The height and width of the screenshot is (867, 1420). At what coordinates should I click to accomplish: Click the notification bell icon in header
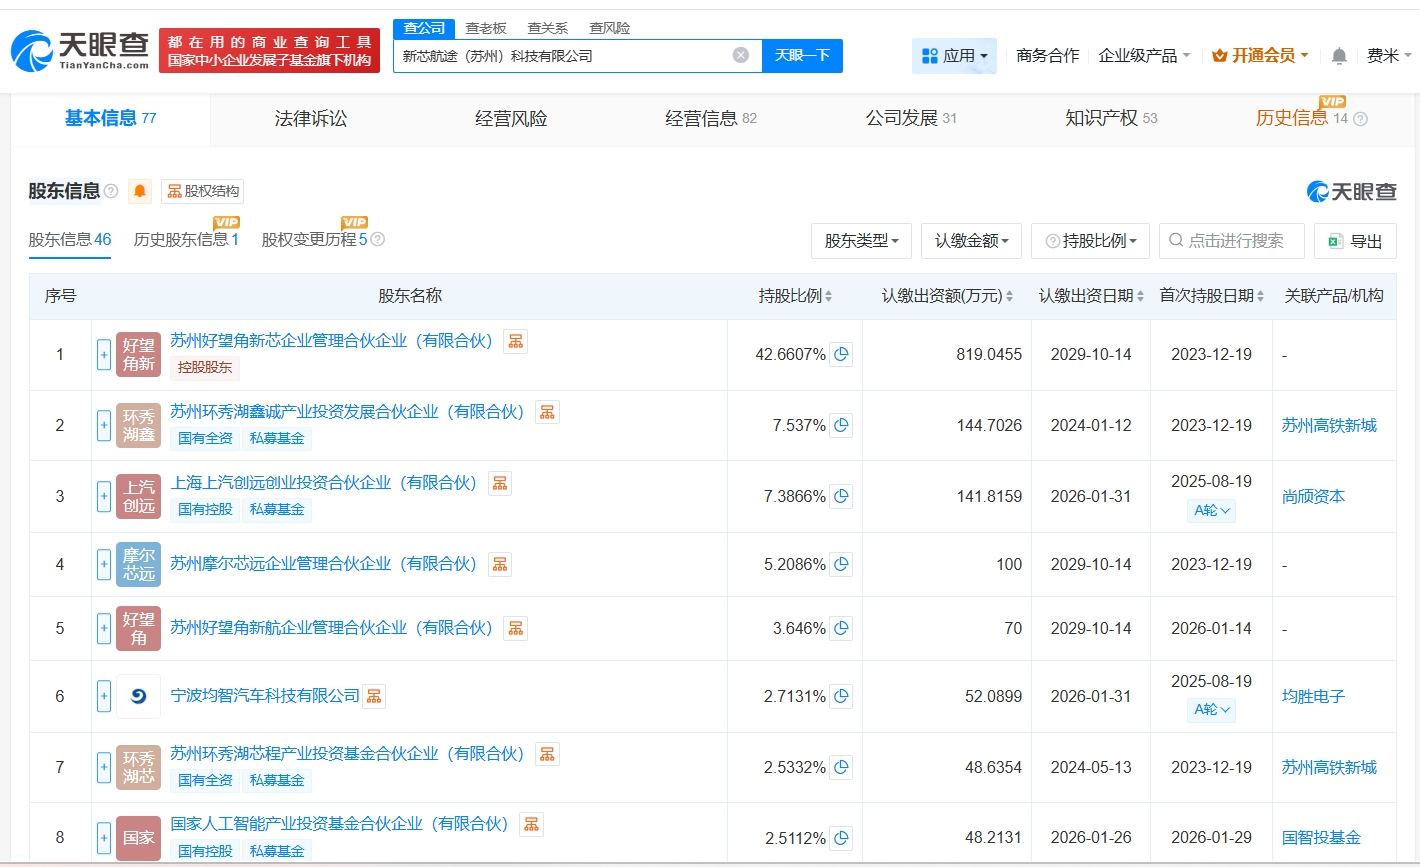(1339, 56)
